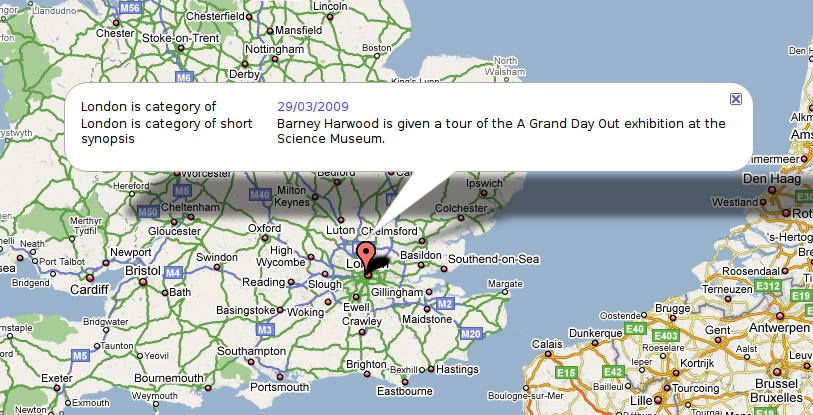Click the Gloucester map label
This screenshot has width=813, height=415.
[174, 231]
